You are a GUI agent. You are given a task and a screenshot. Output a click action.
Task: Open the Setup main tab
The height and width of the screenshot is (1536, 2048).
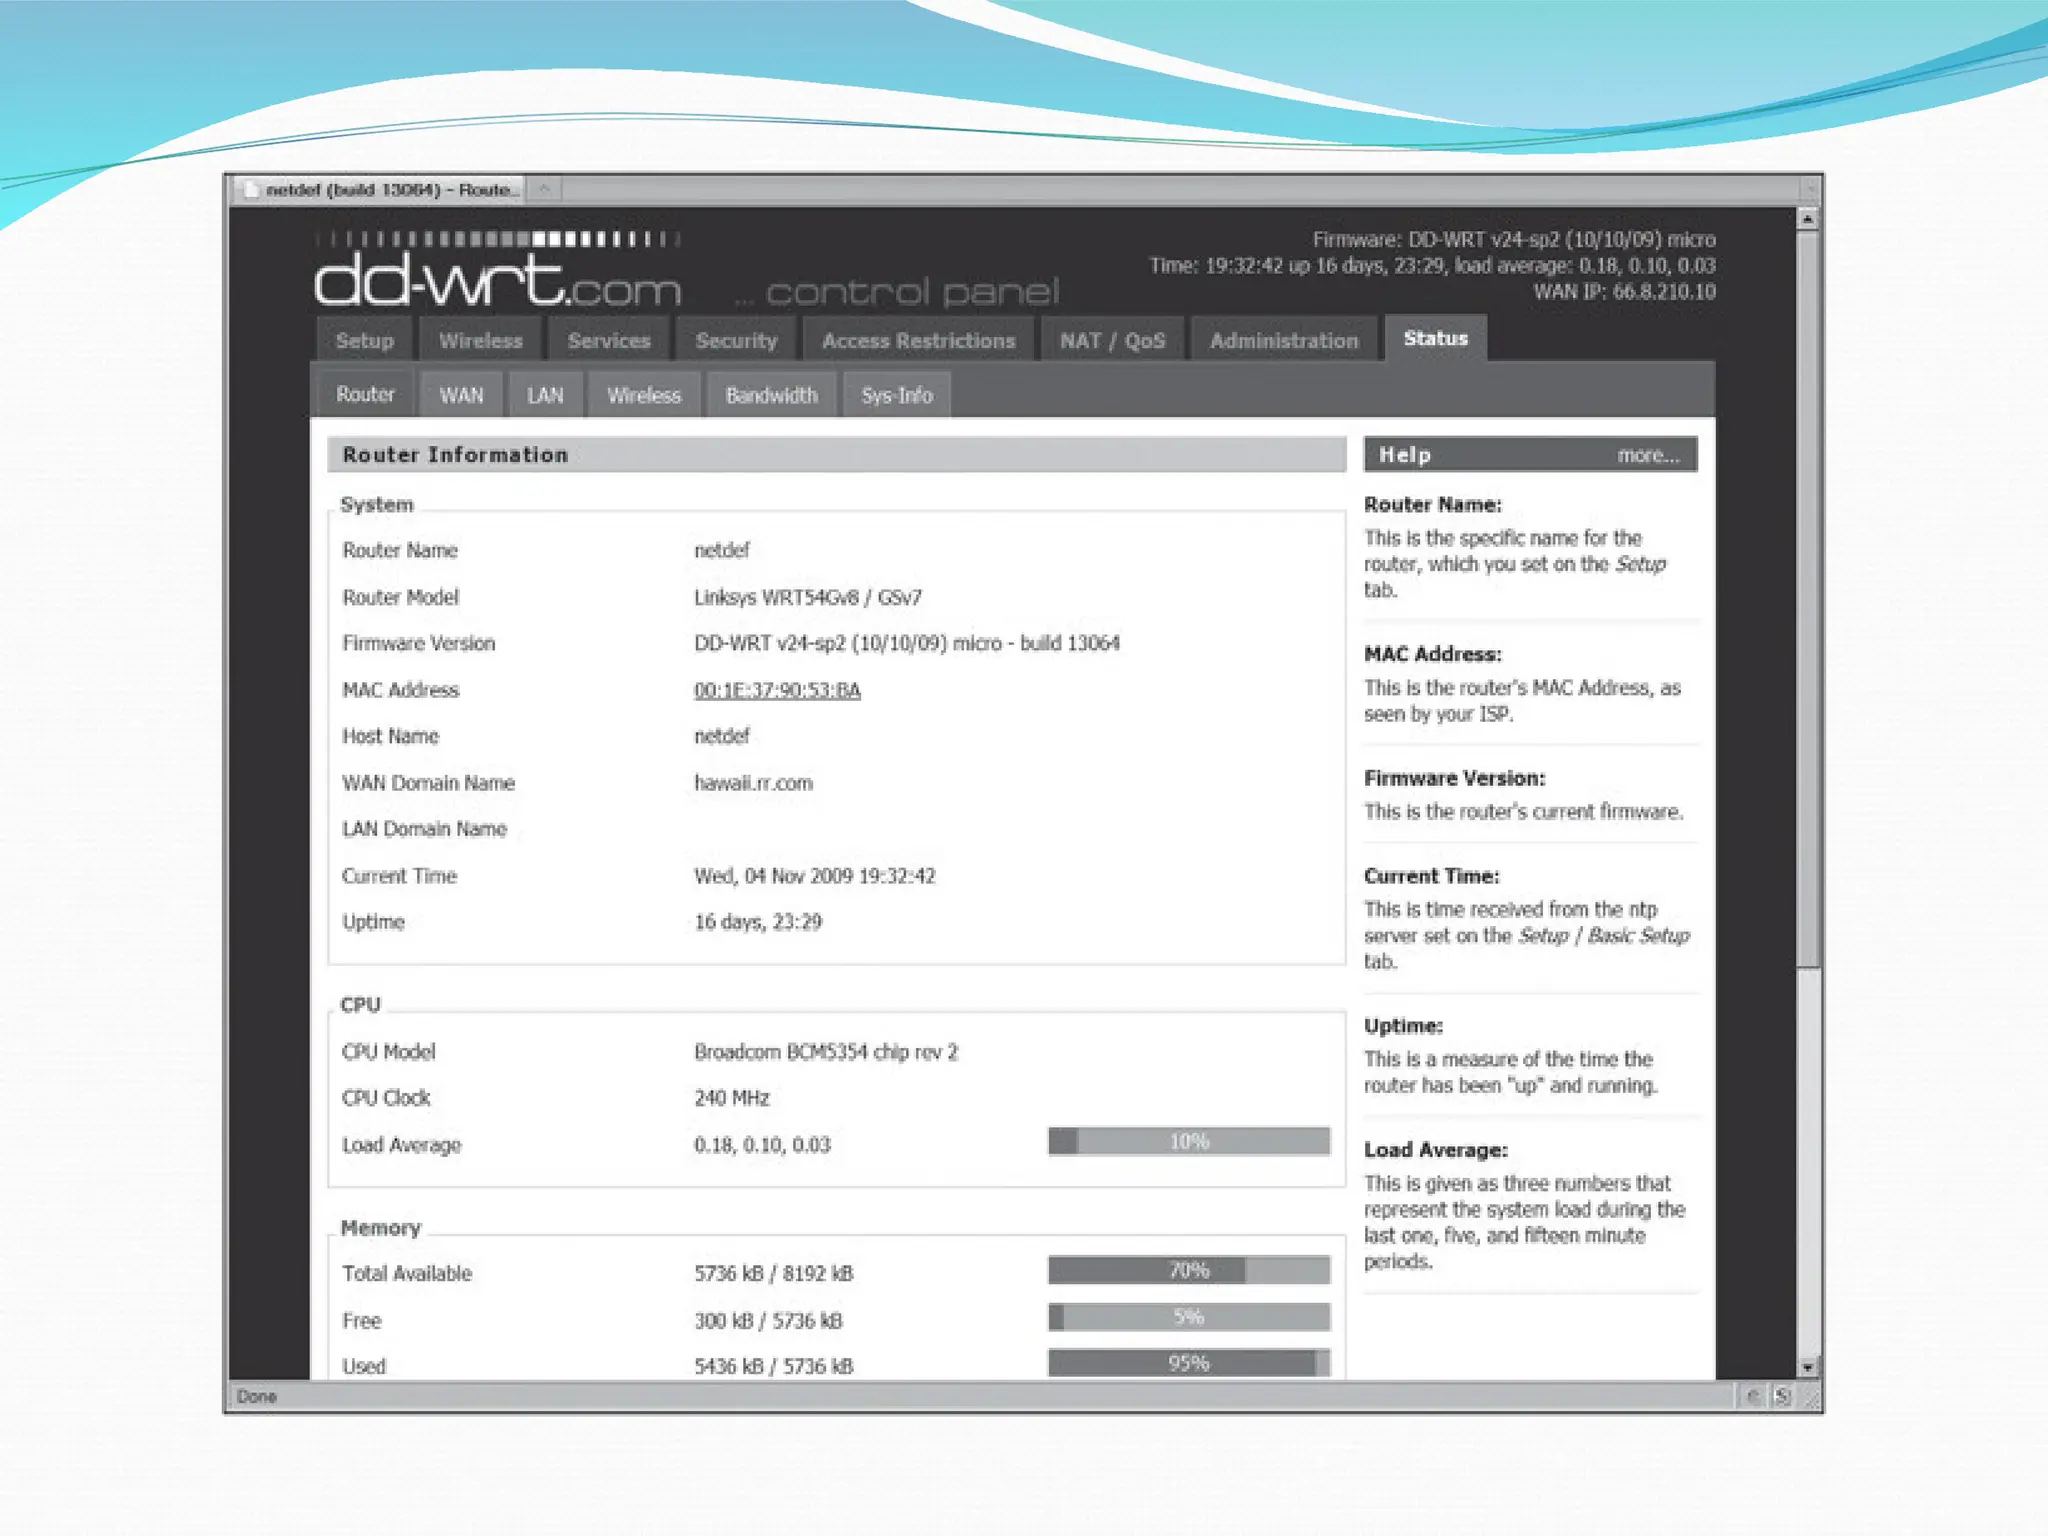tap(364, 341)
